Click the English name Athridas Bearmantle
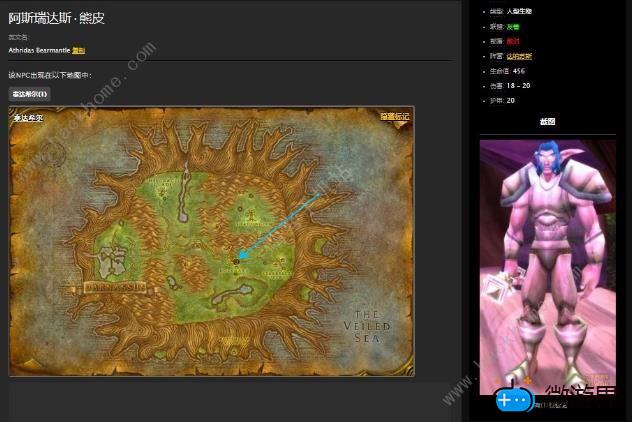This screenshot has height=422, width=632. click(39, 50)
